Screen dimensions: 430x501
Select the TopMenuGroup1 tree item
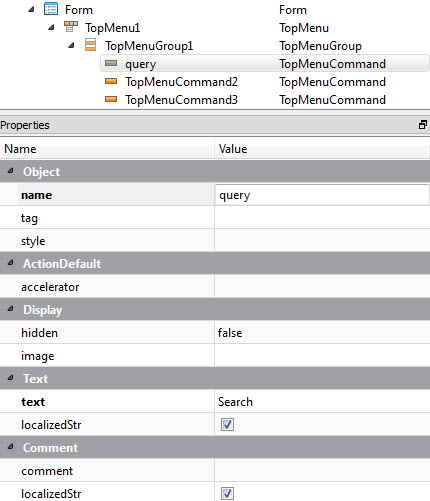(149, 46)
